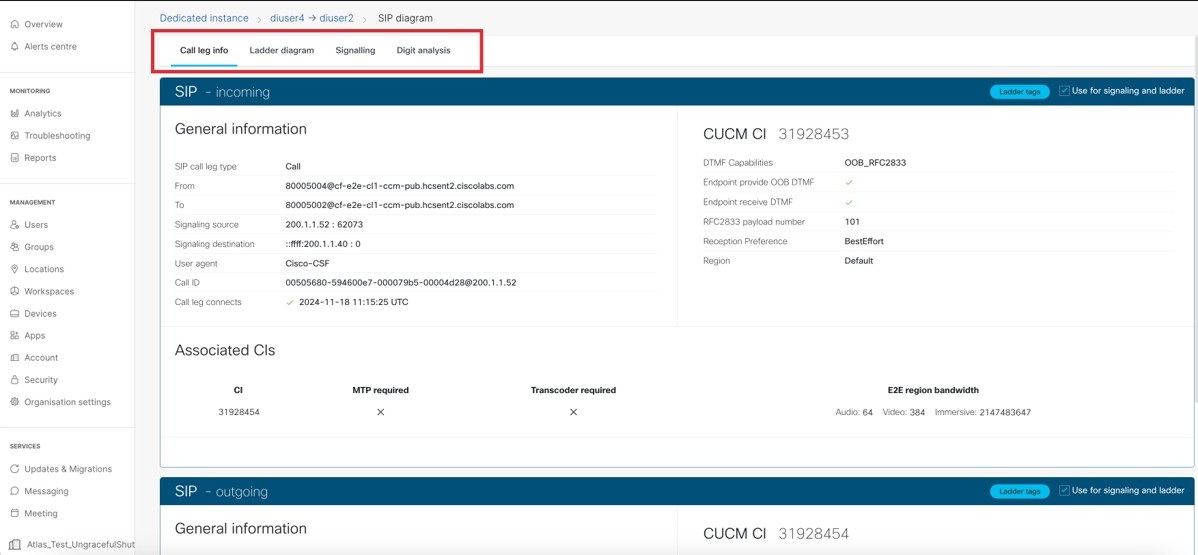Open the Overview home icon
The image size is (1198, 555).
click(x=14, y=24)
